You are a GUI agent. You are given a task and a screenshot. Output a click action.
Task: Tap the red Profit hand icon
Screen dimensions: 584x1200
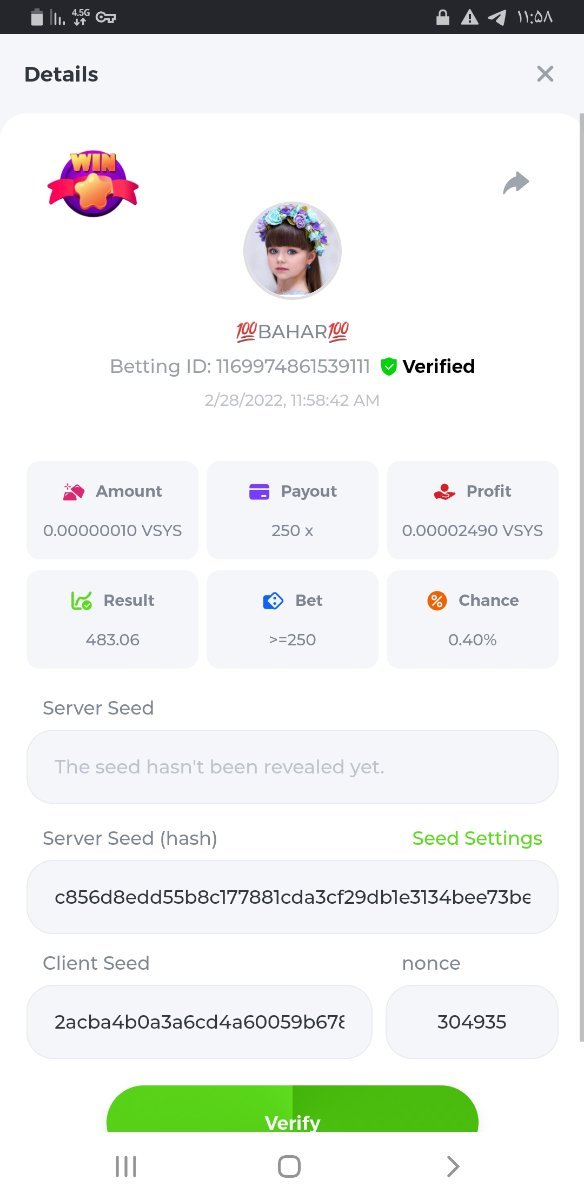(x=445, y=491)
